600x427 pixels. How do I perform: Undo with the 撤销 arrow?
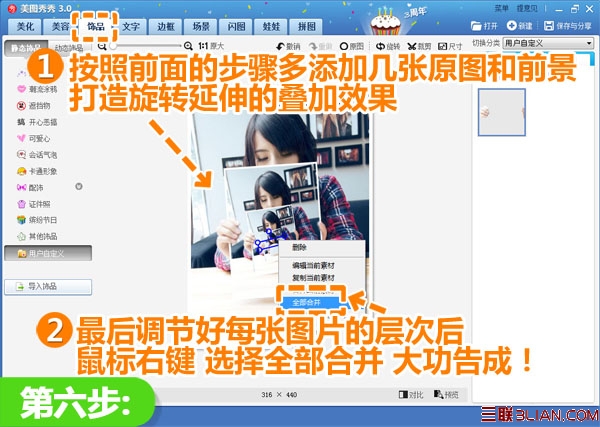point(288,46)
